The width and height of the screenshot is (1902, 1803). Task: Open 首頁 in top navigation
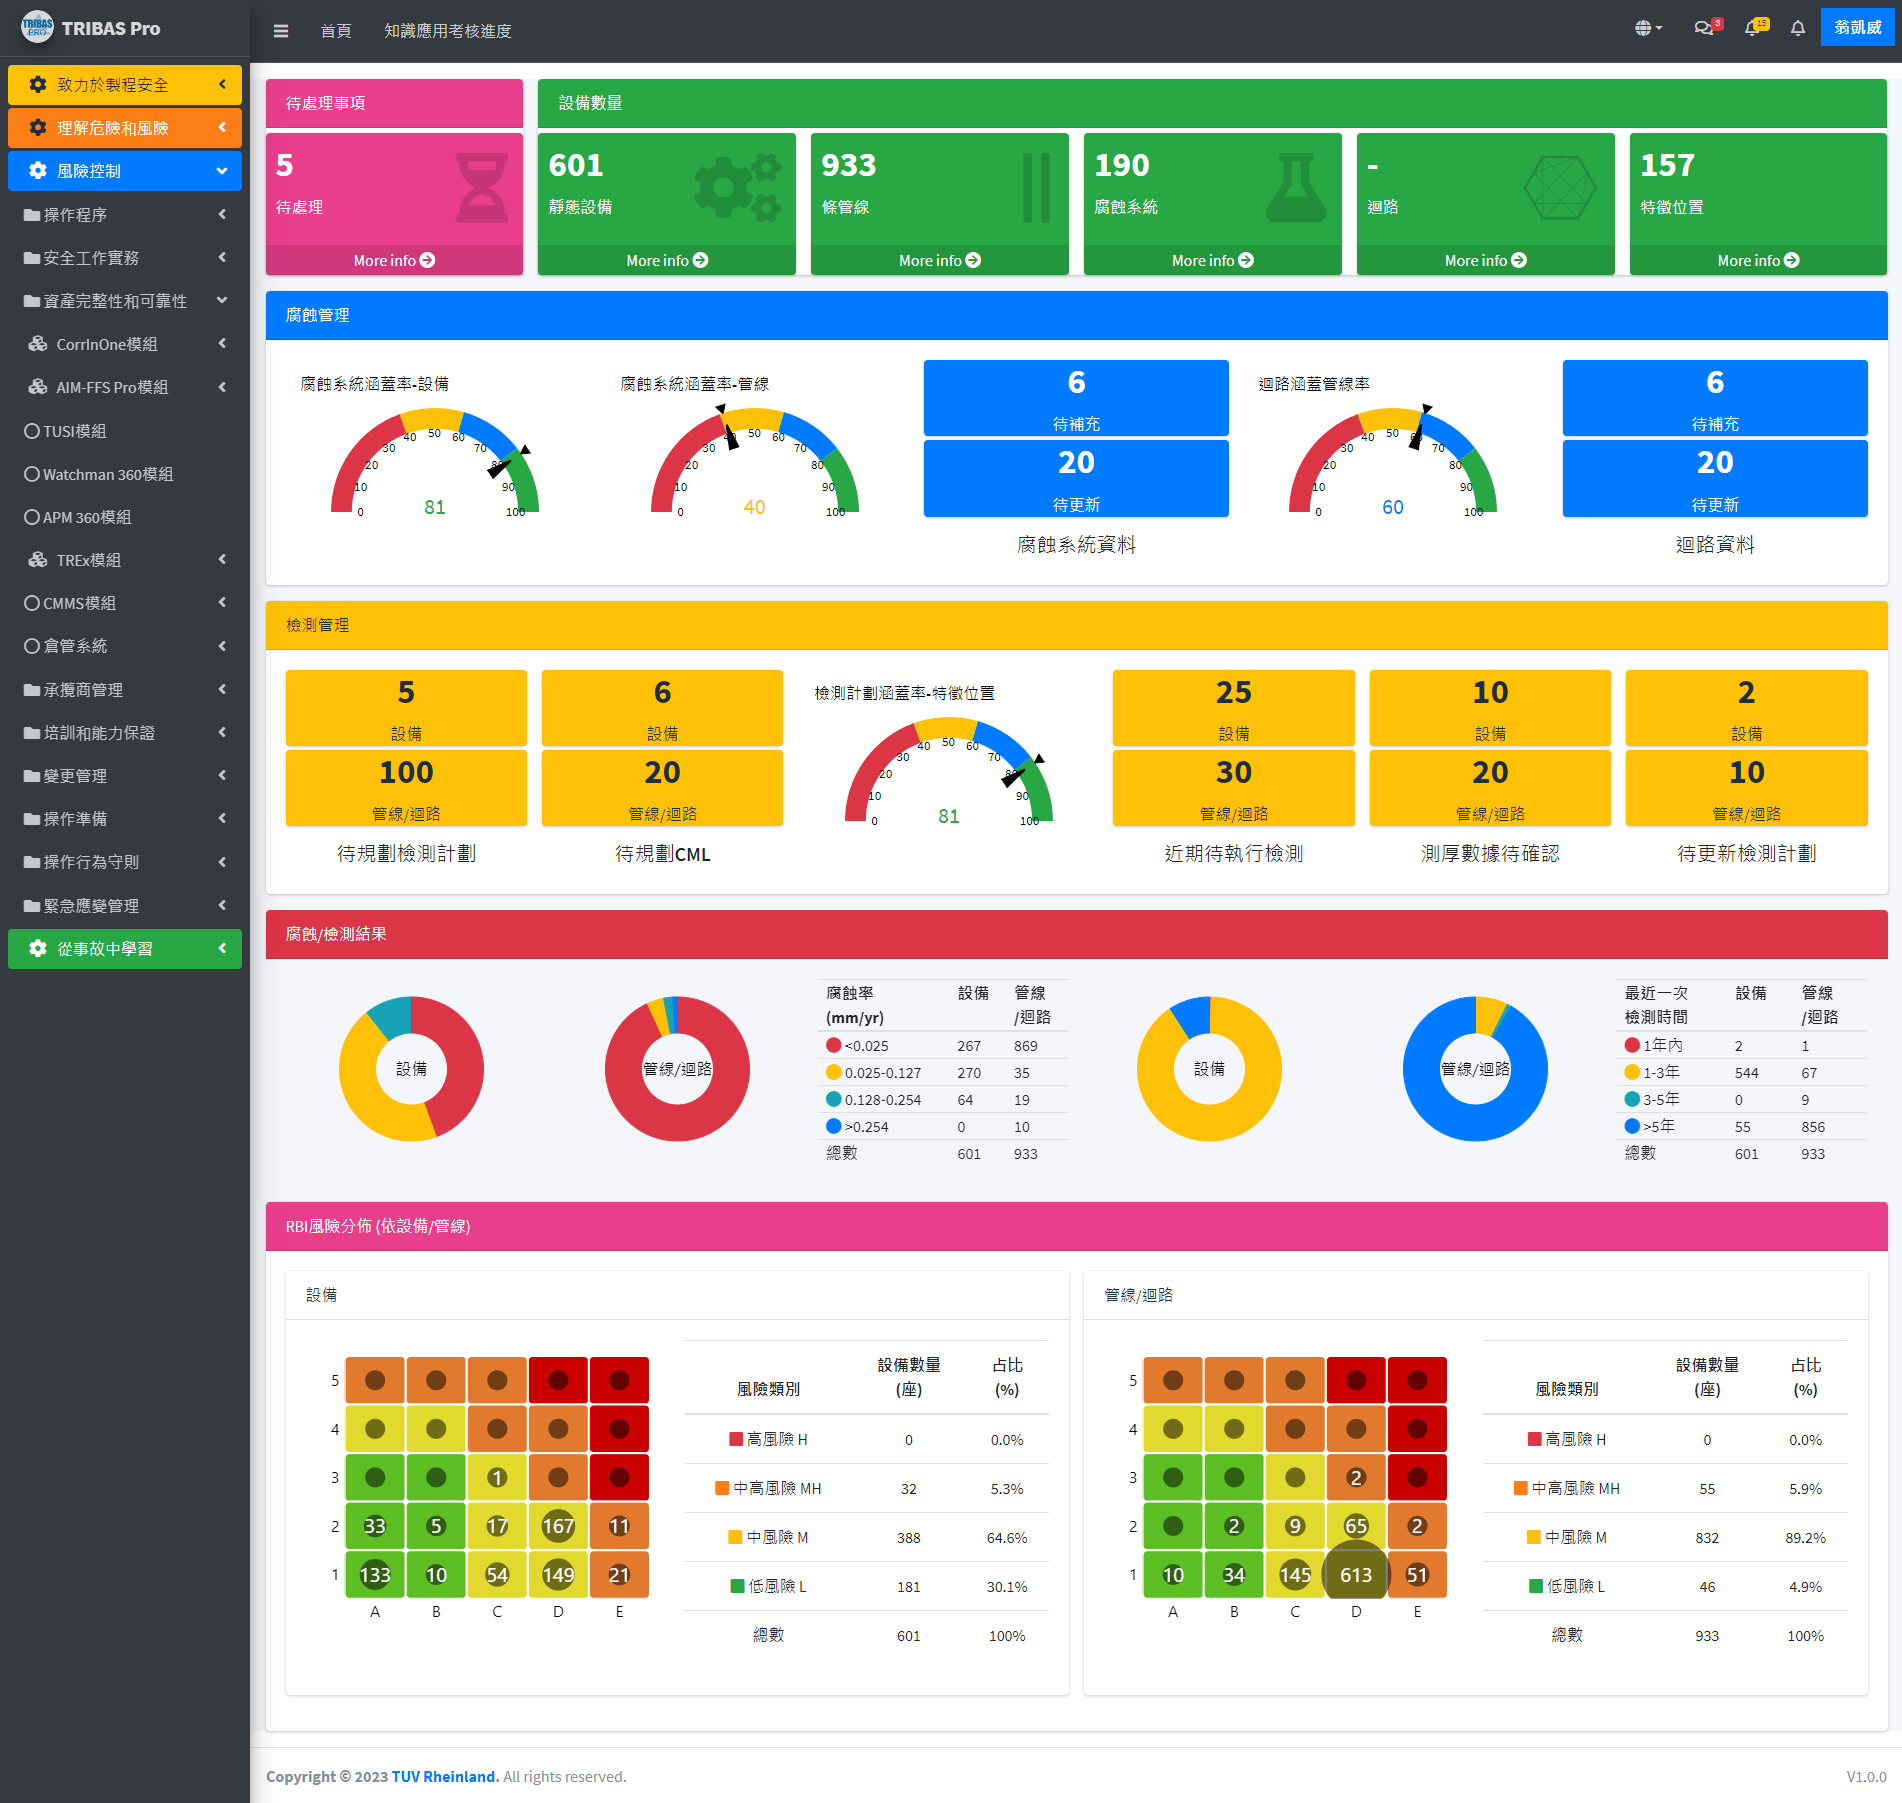pyautogui.click(x=336, y=31)
